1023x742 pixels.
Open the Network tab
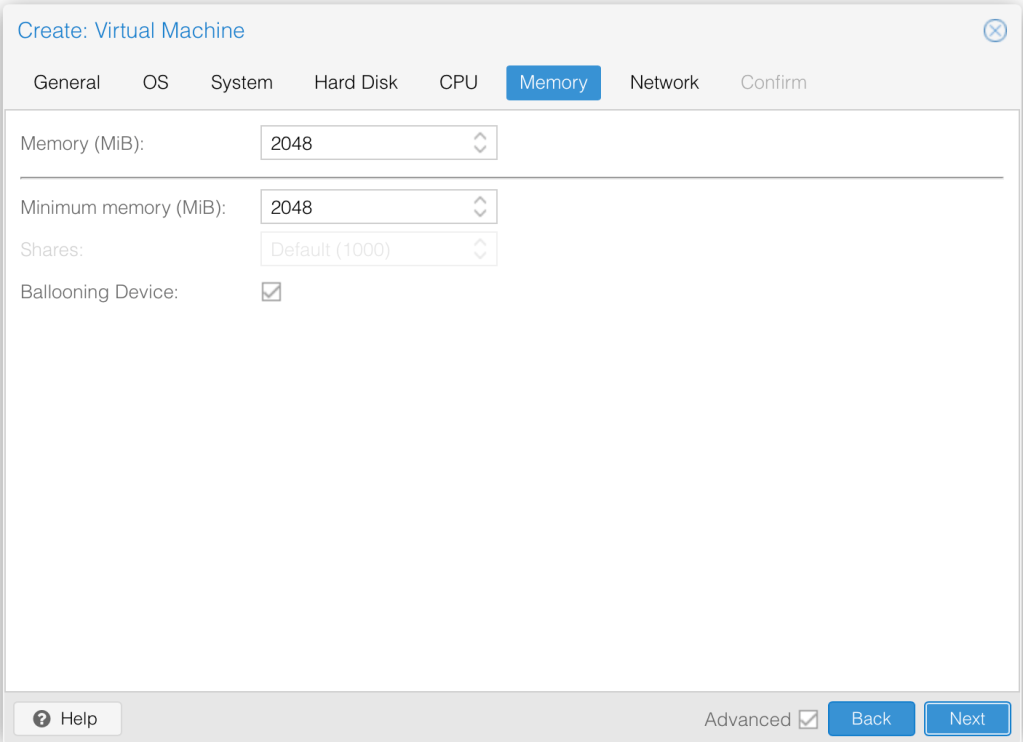(664, 83)
